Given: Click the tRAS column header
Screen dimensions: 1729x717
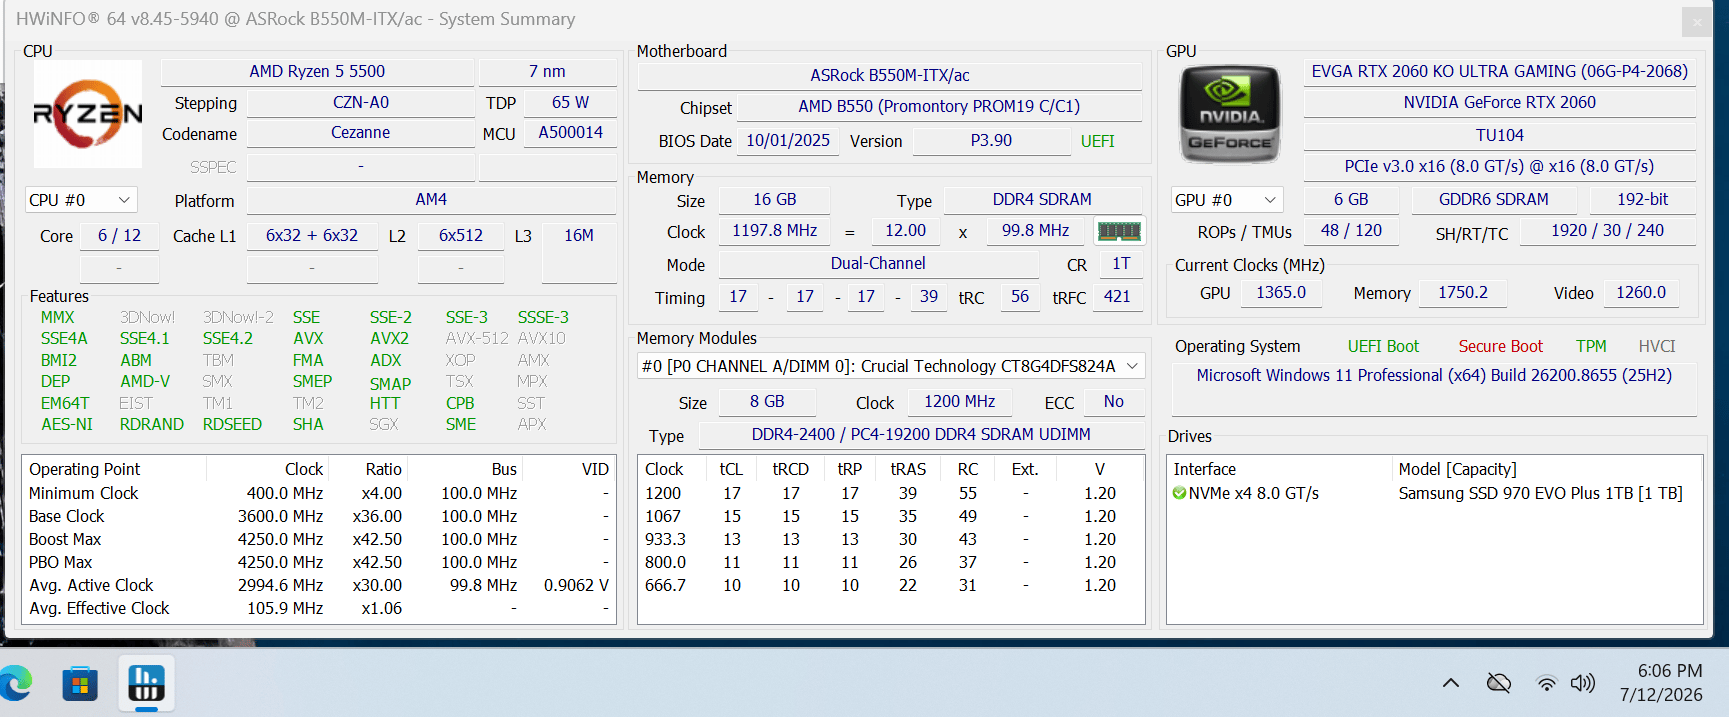Looking at the screenshot, I should click(x=908, y=469).
